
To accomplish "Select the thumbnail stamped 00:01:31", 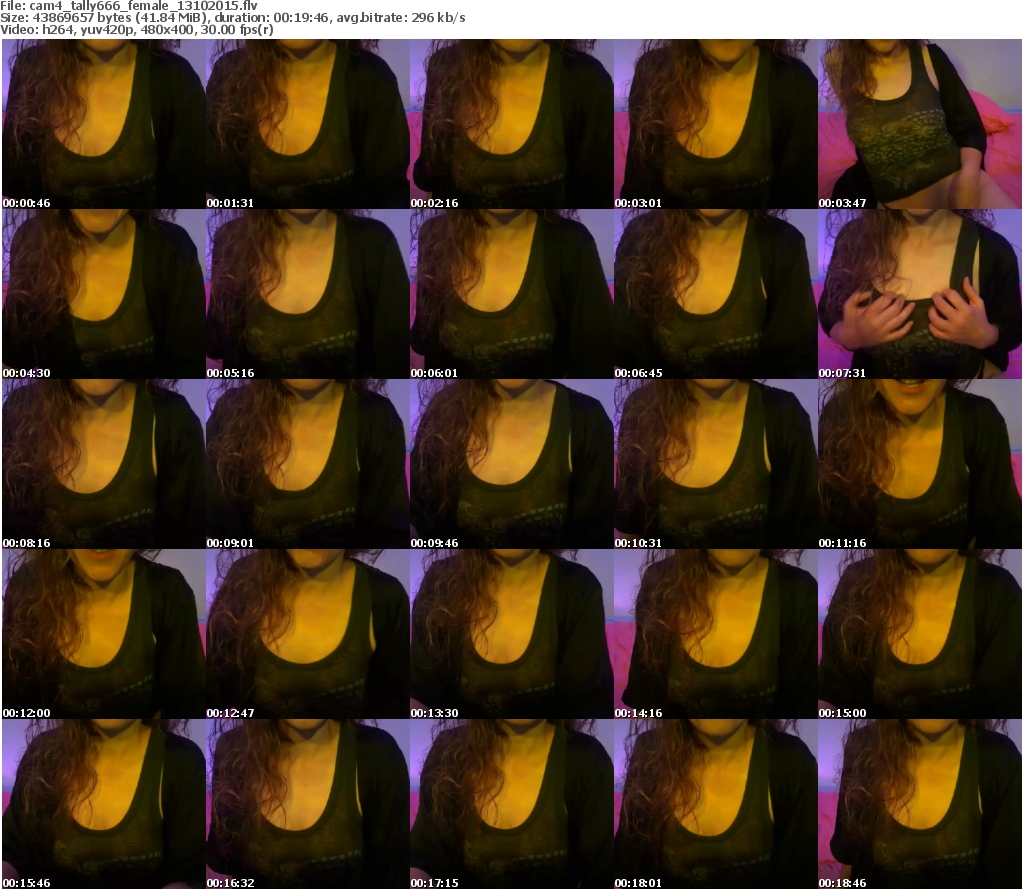I will 308,124.
